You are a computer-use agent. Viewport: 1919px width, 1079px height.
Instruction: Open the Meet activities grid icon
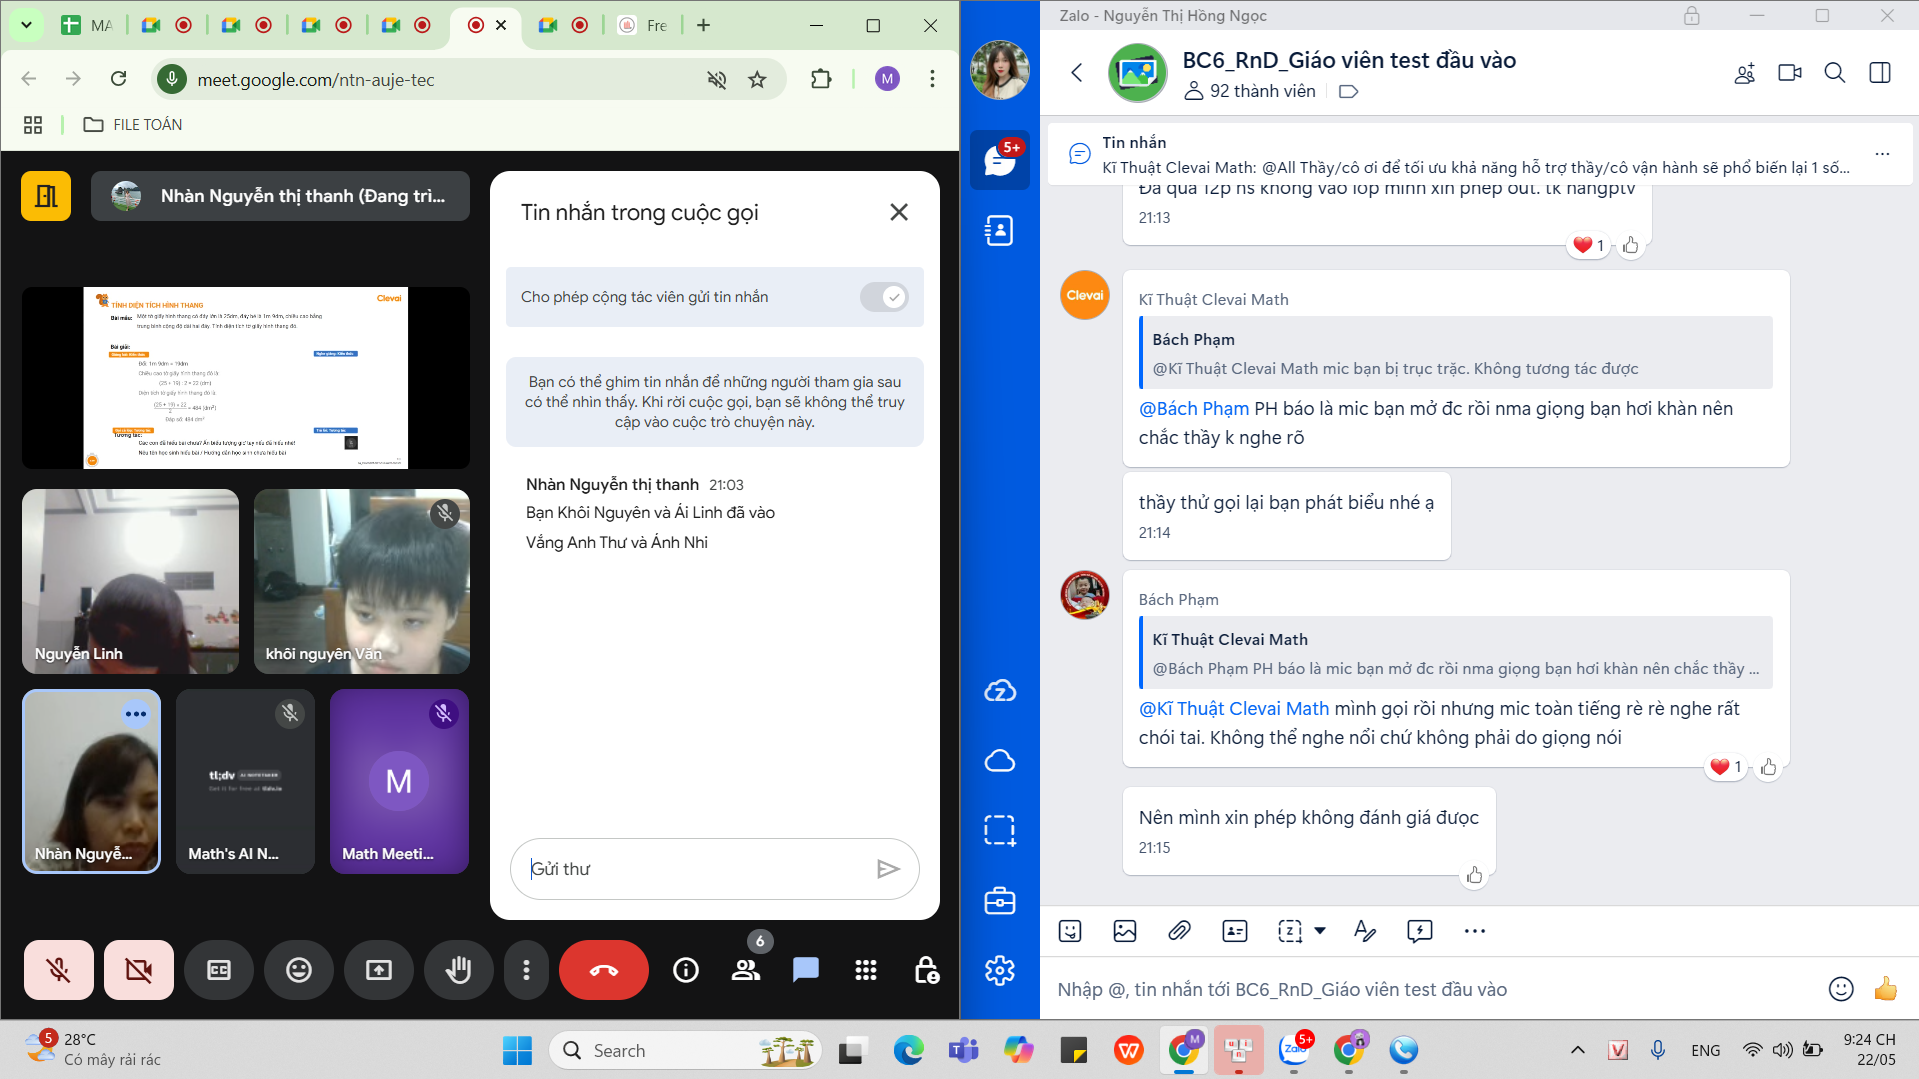coord(866,969)
